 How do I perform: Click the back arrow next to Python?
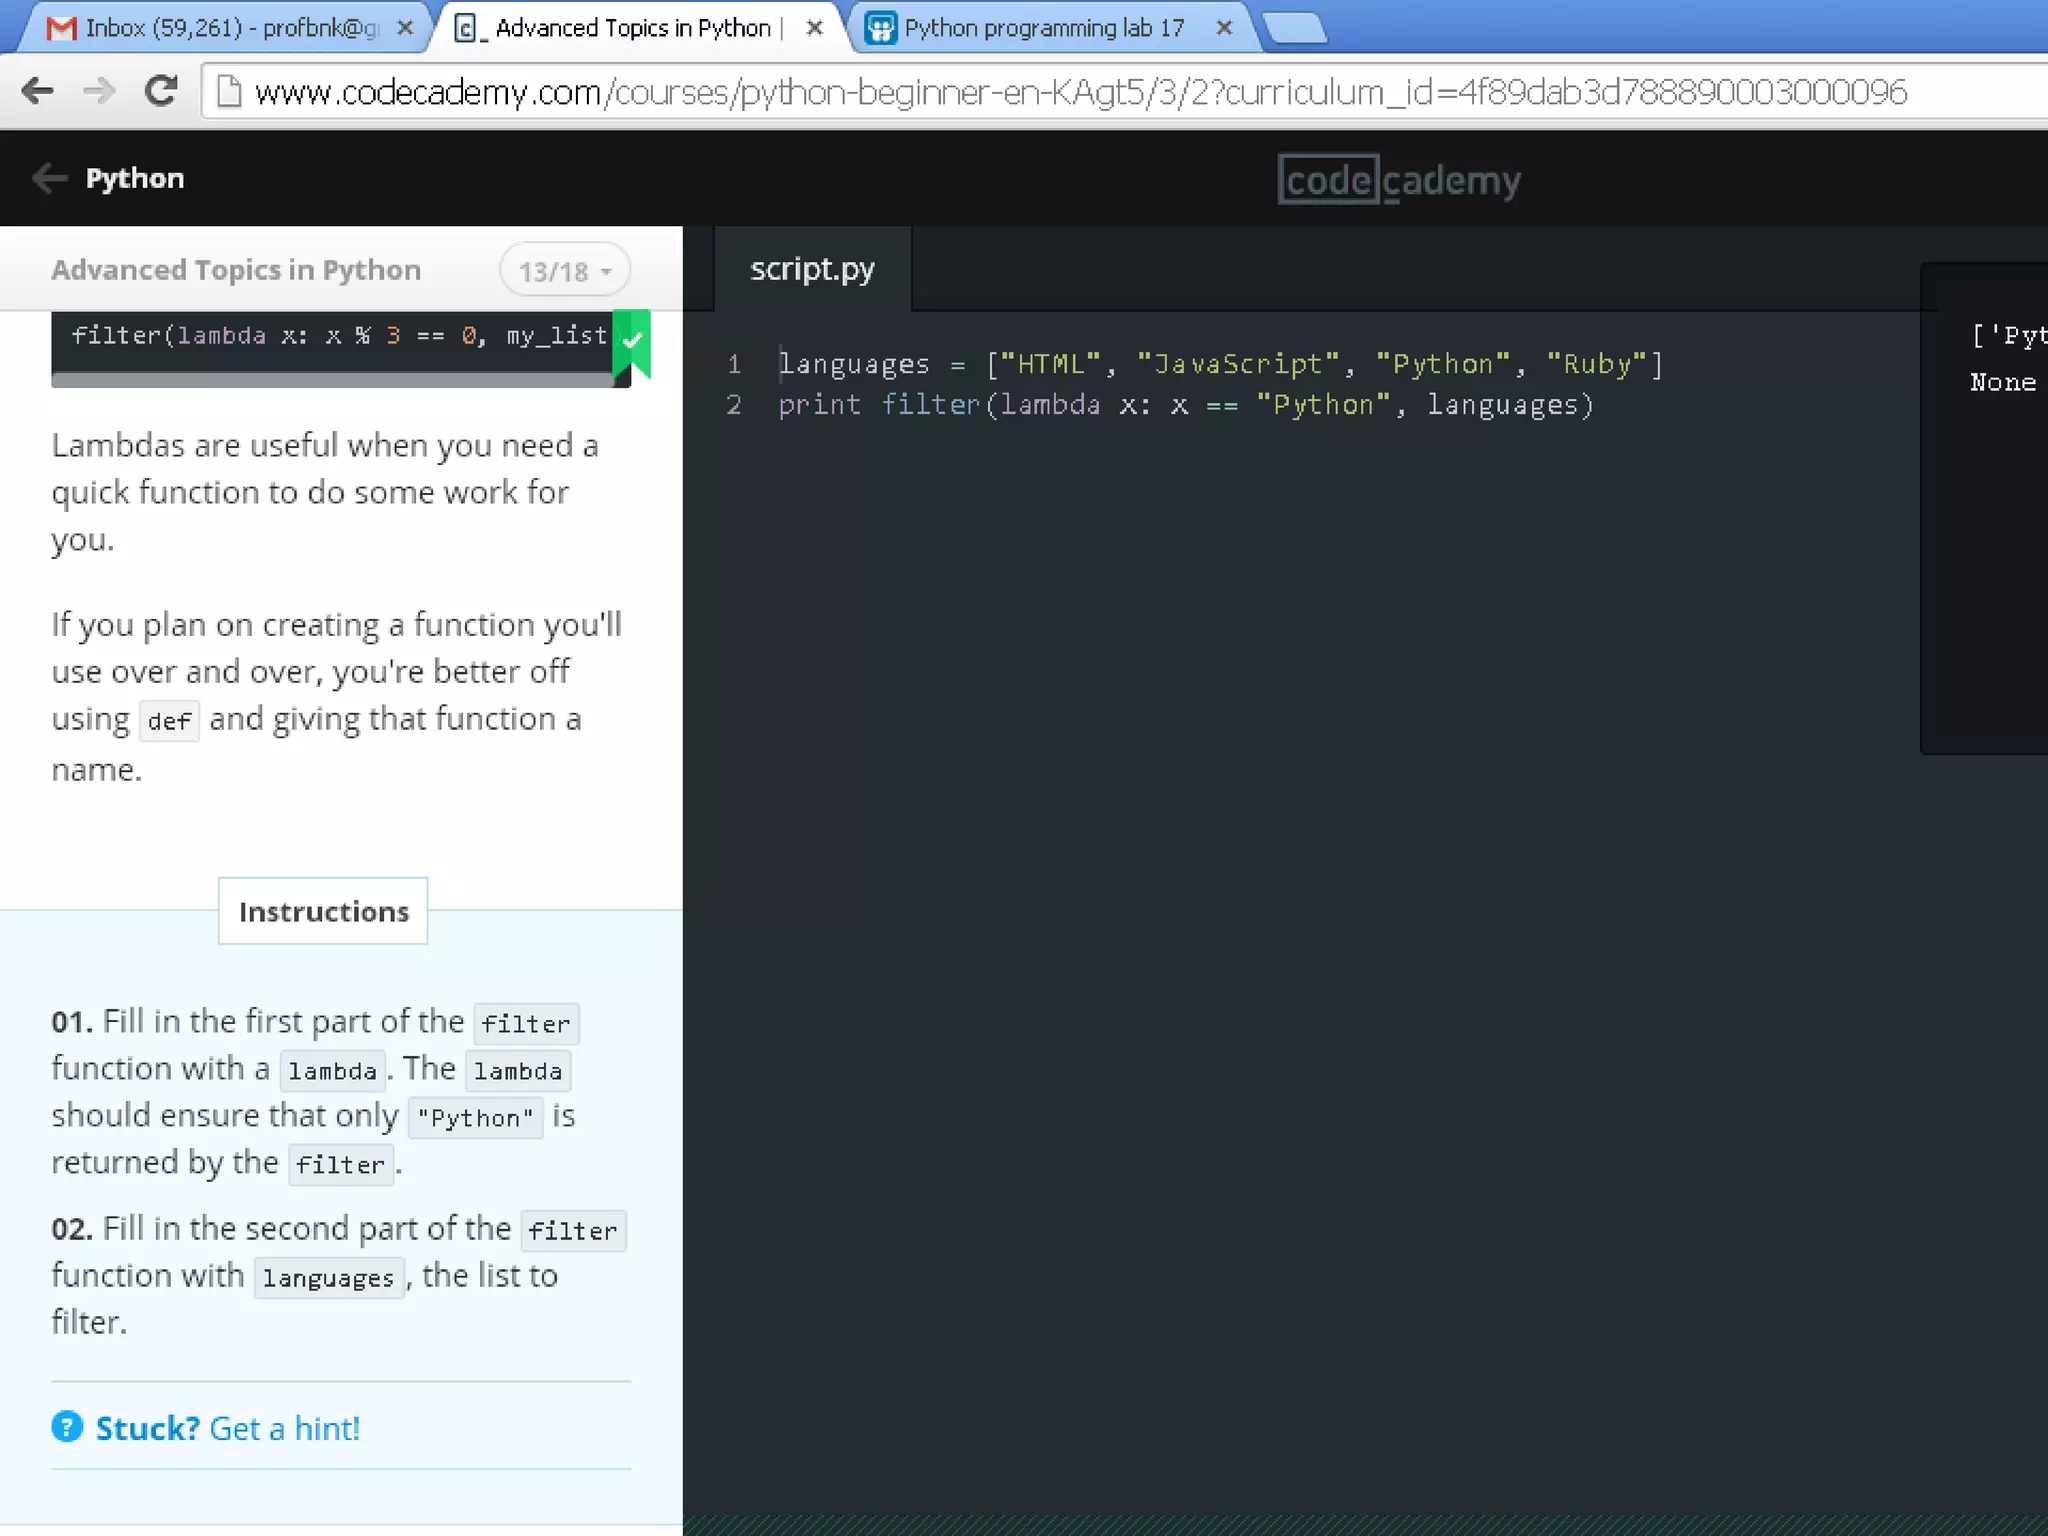click(x=49, y=178)
